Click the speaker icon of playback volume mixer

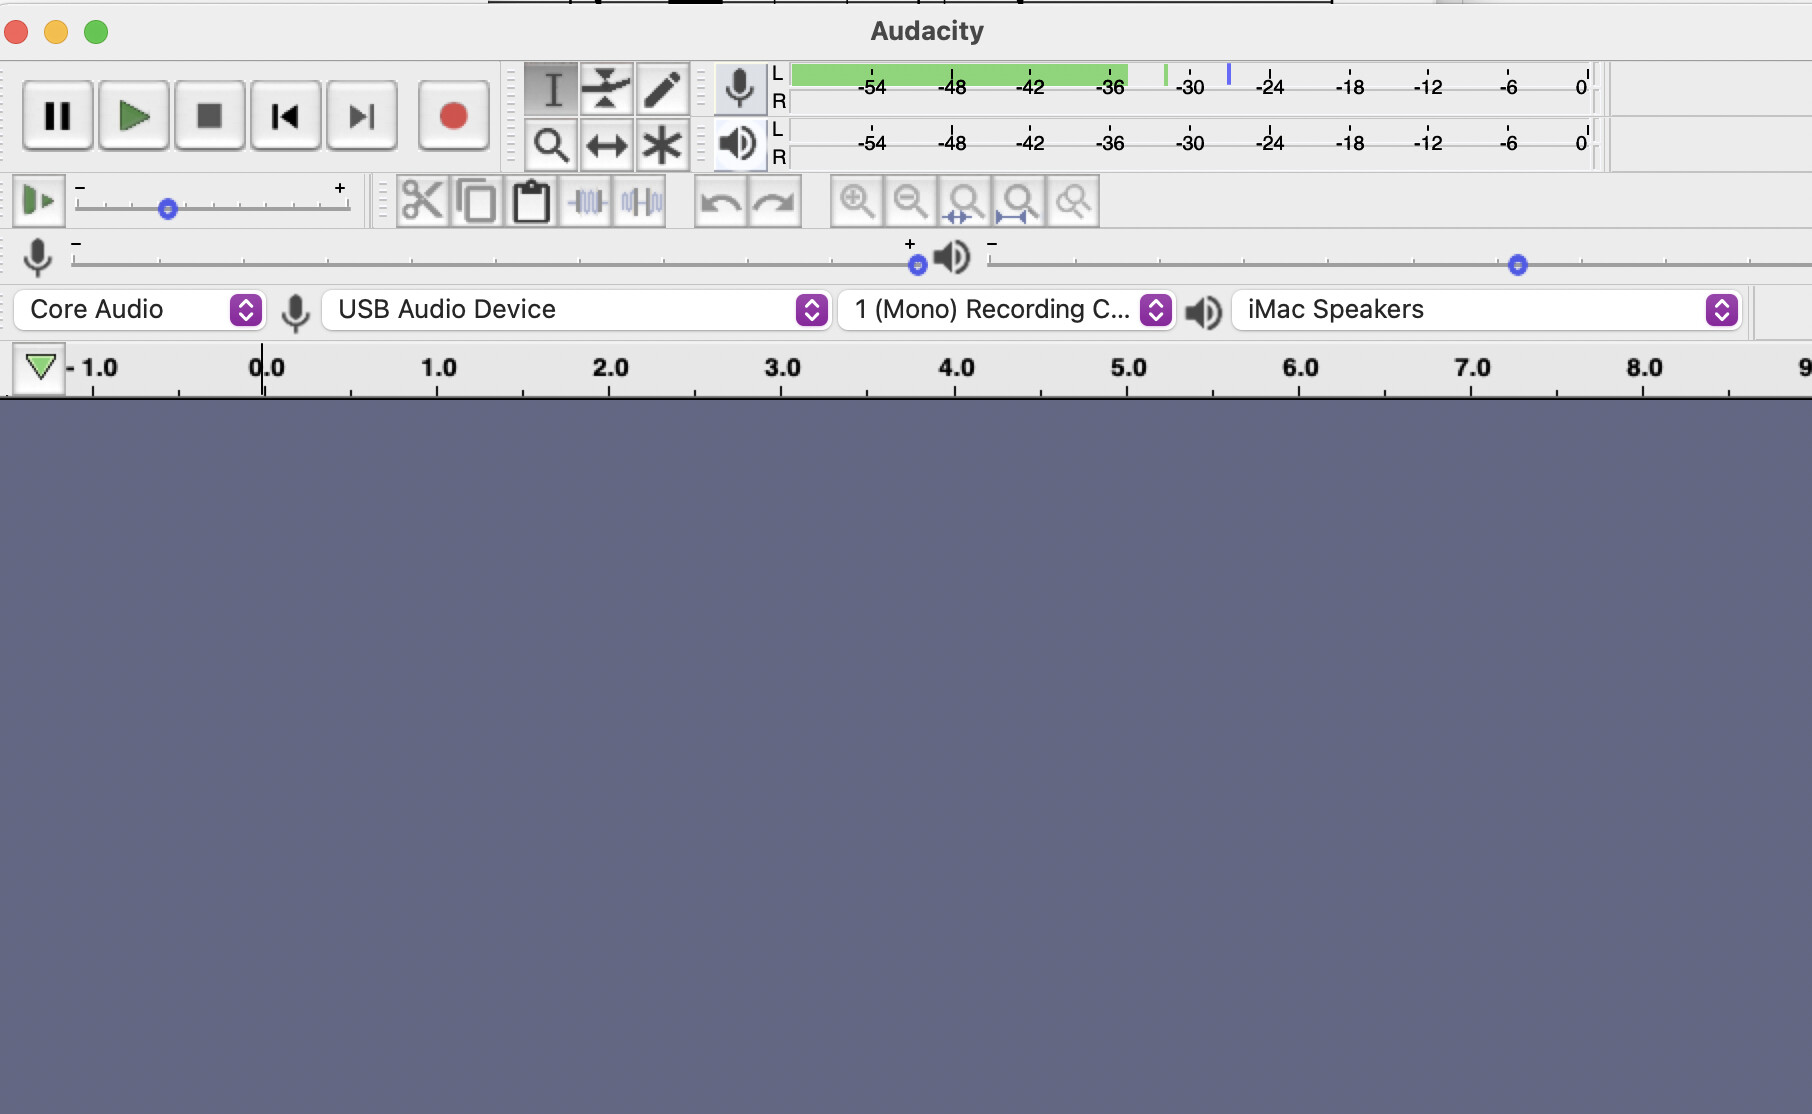952,257
